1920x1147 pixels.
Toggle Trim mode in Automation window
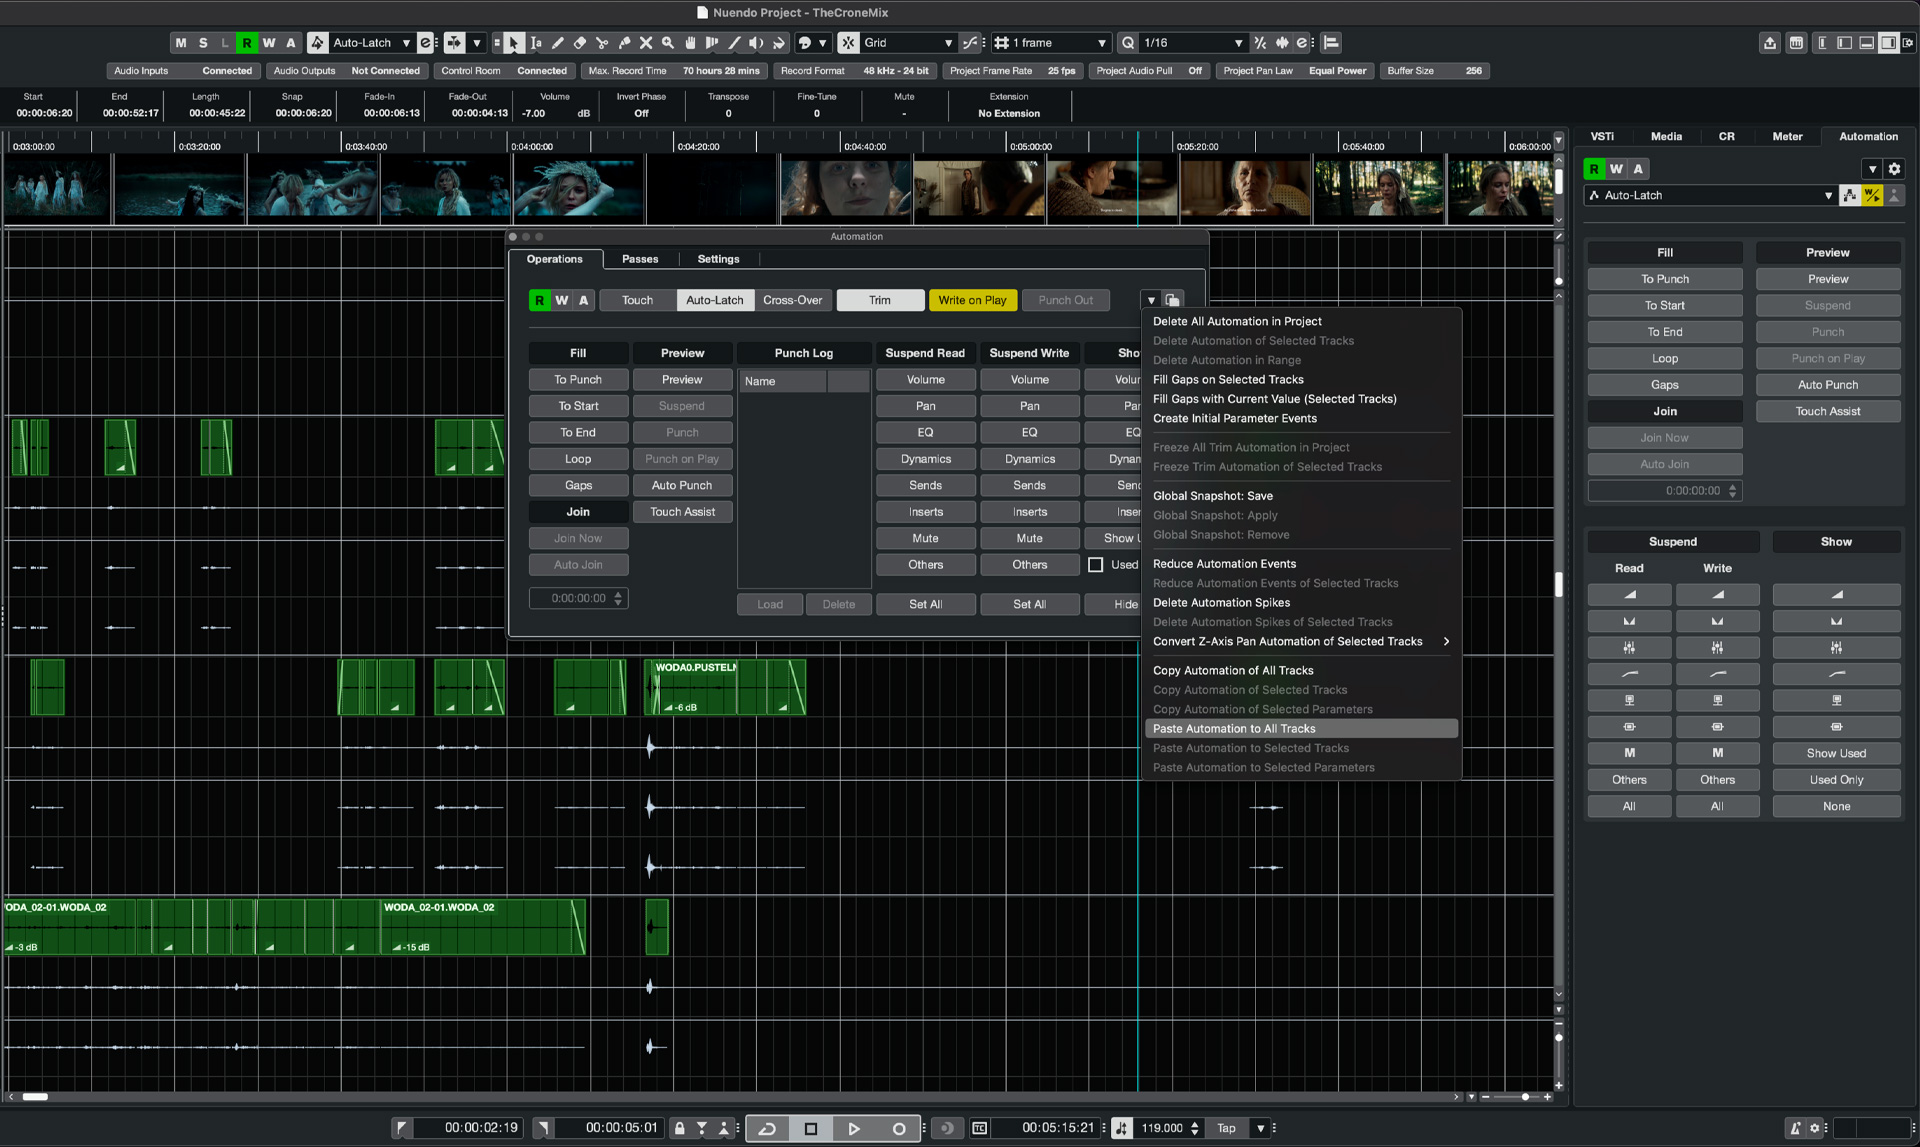click(x=879, y=300)
